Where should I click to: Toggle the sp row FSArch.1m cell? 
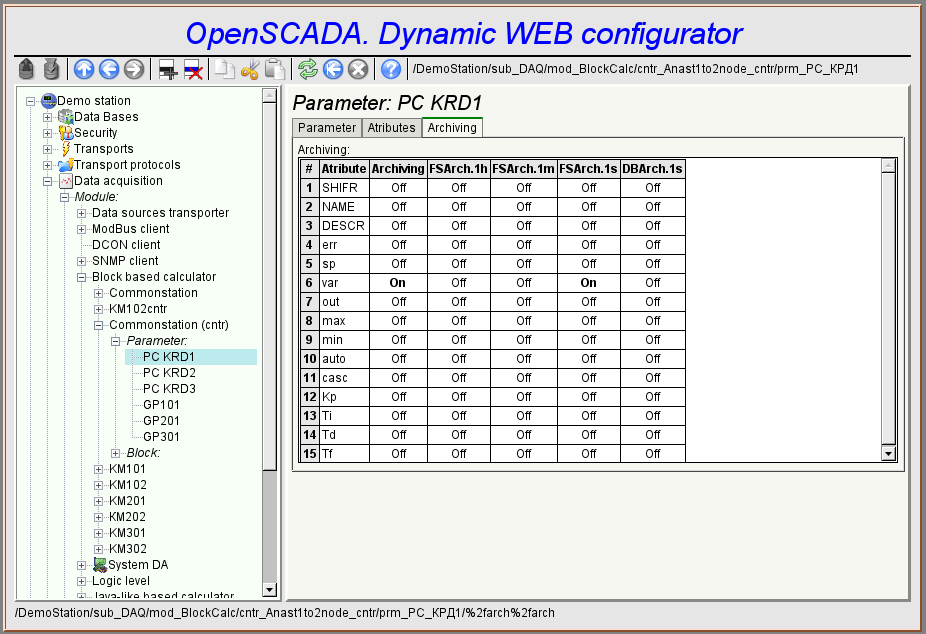[524, 263]
